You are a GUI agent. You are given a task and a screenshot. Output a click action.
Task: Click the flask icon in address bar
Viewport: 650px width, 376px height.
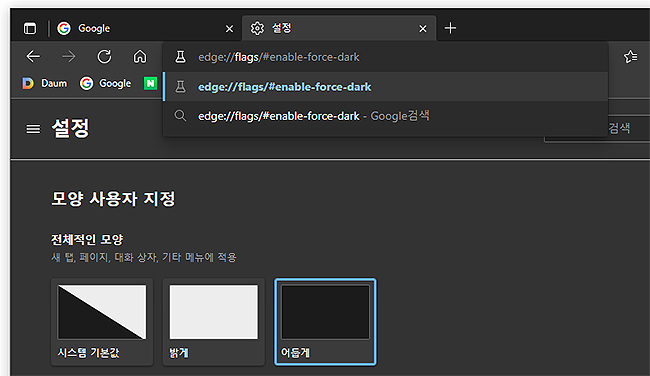(x=180, y=57)
